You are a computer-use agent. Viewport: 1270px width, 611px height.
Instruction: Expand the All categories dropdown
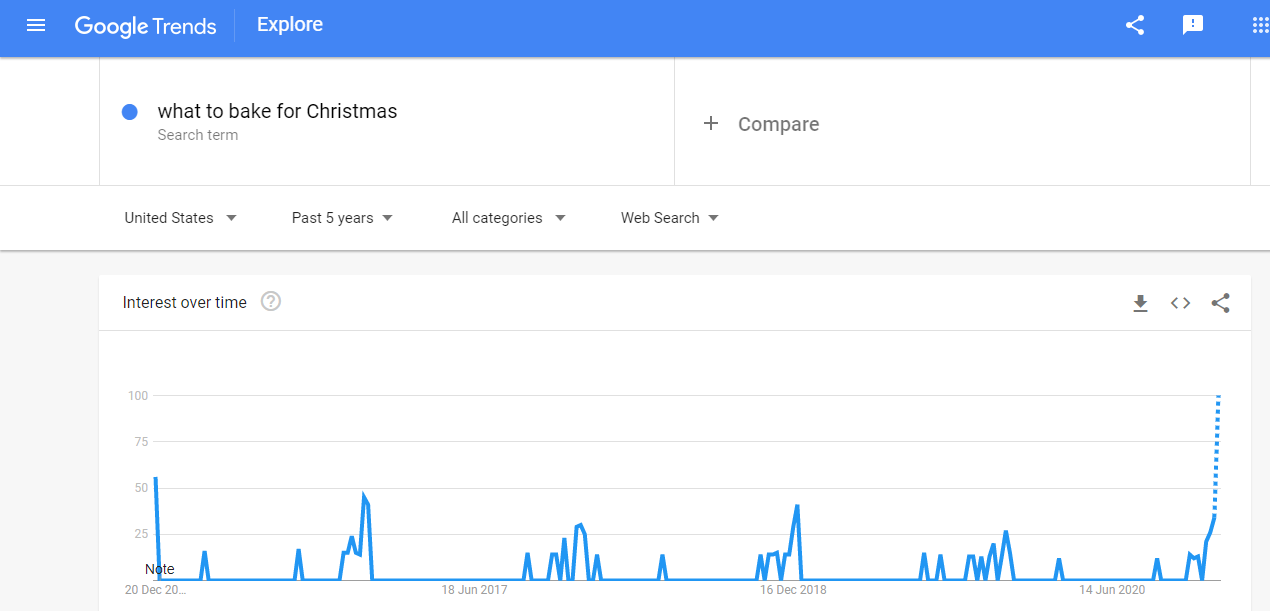click(508, 218)
